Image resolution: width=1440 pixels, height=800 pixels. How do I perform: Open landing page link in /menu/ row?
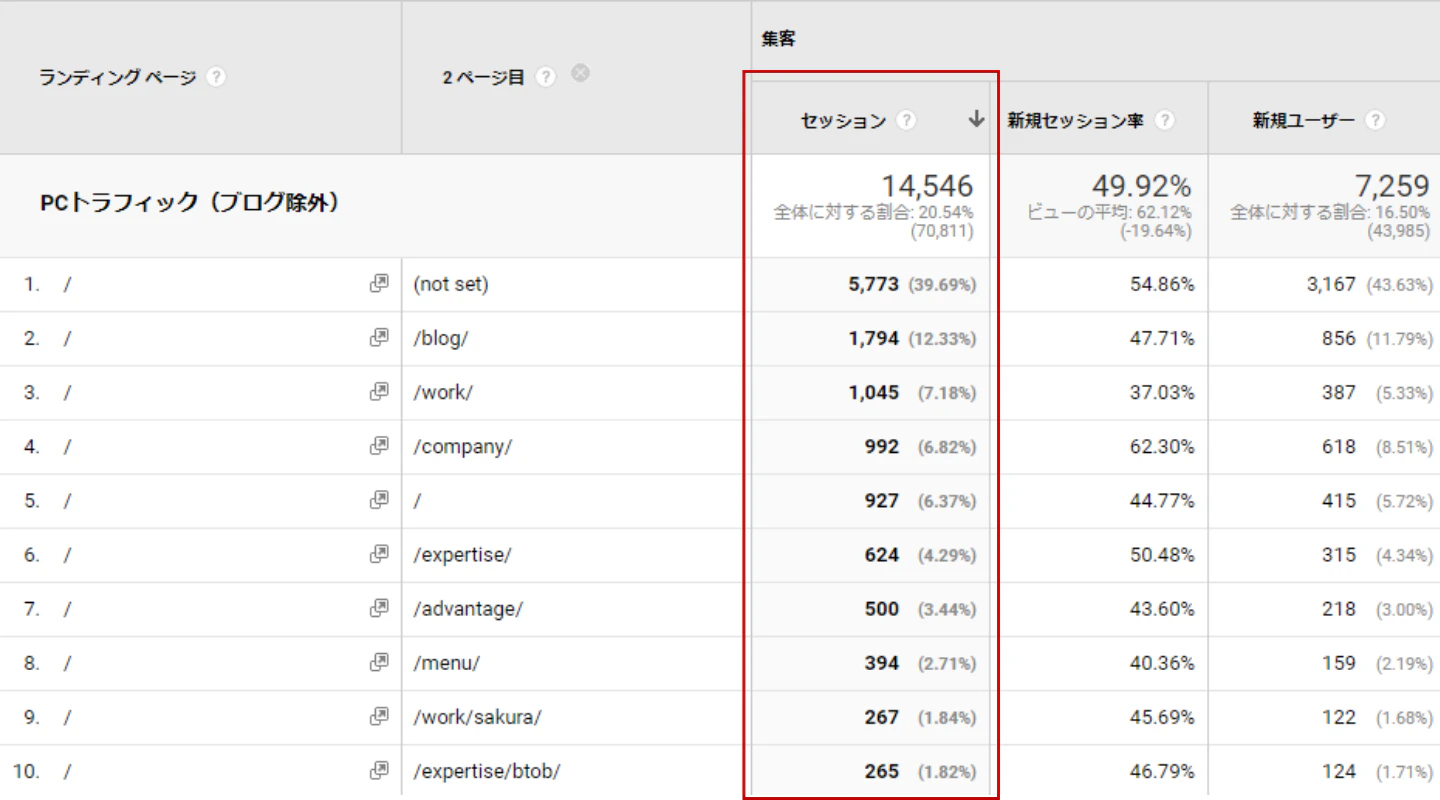click(x=379, y=662)
